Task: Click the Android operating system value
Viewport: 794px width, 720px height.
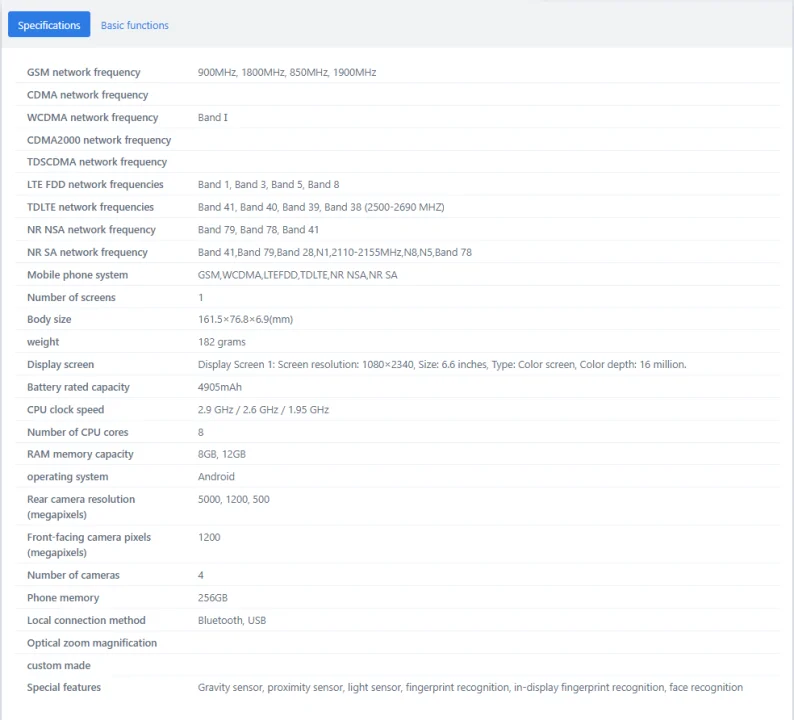Action: 216,477
